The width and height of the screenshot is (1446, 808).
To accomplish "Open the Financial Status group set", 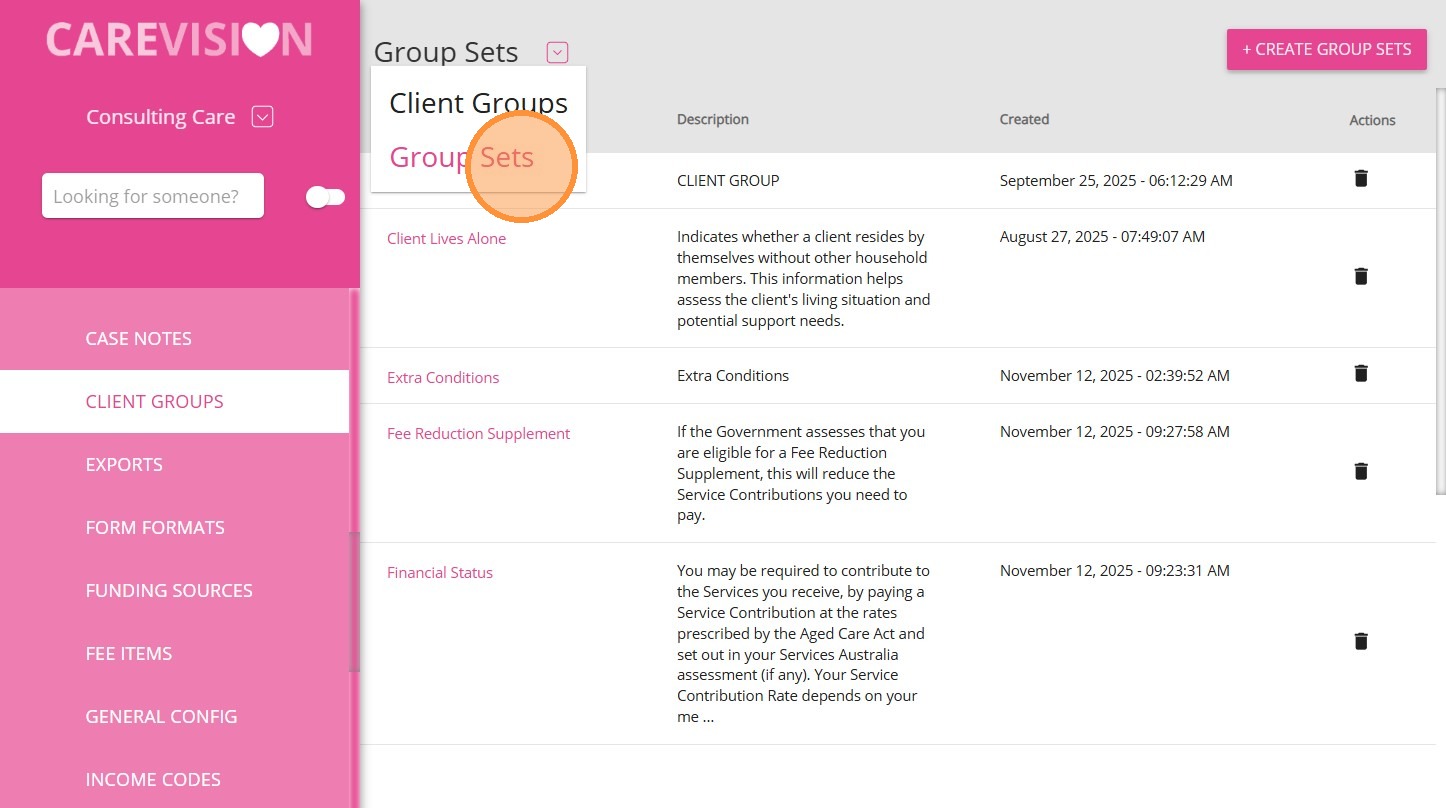I will click(x=440, y=573).
